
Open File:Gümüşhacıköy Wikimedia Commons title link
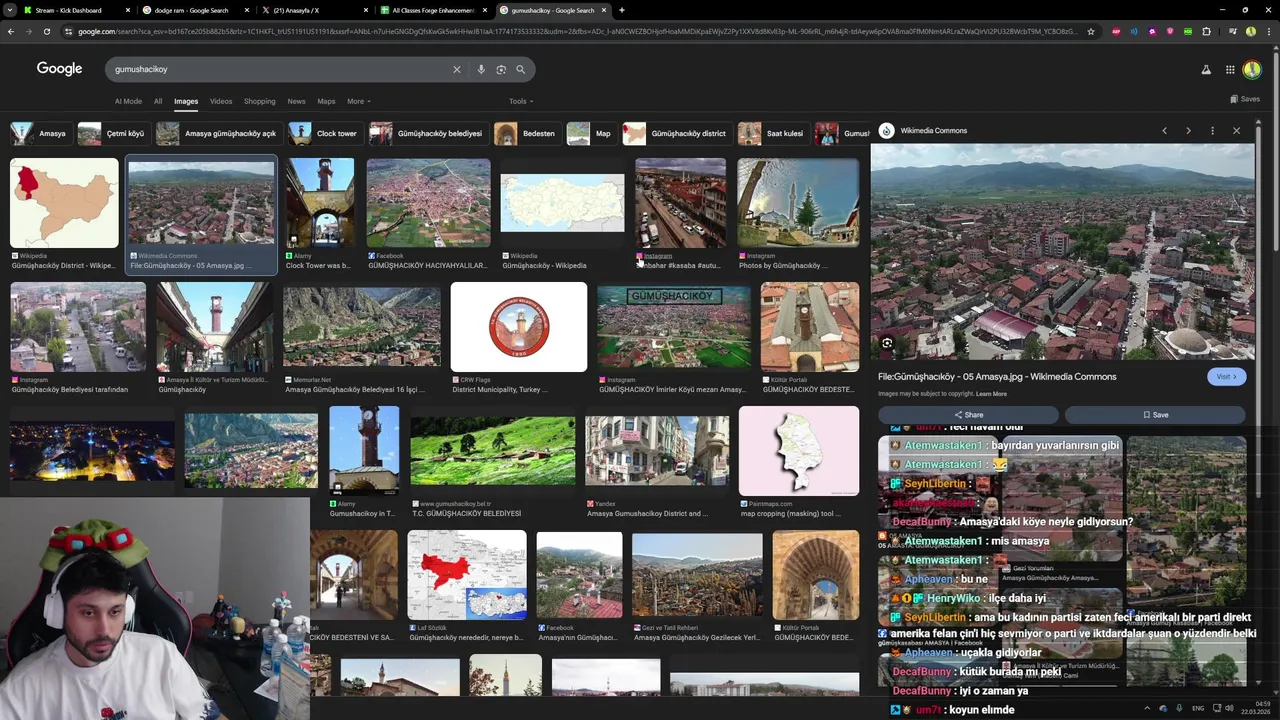[x=997, y=377]
